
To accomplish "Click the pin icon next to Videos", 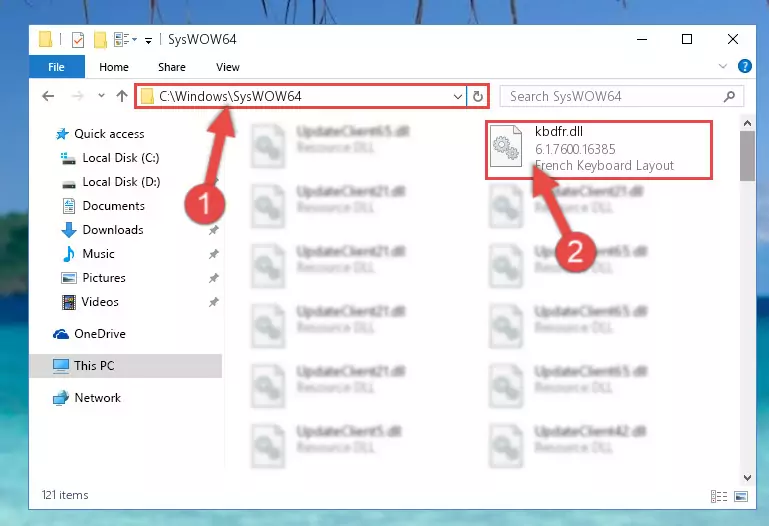I will pos(213,302).
